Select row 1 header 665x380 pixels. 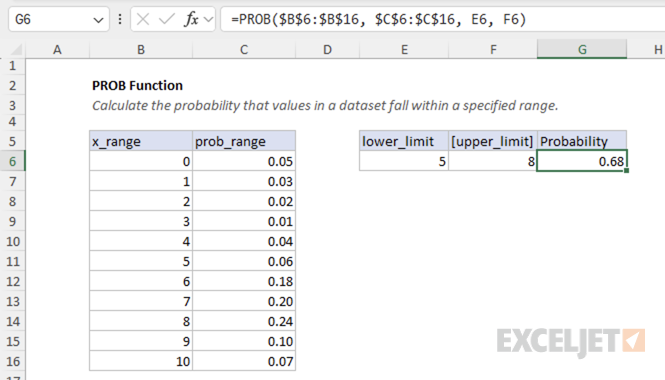[x=13, y=66]
